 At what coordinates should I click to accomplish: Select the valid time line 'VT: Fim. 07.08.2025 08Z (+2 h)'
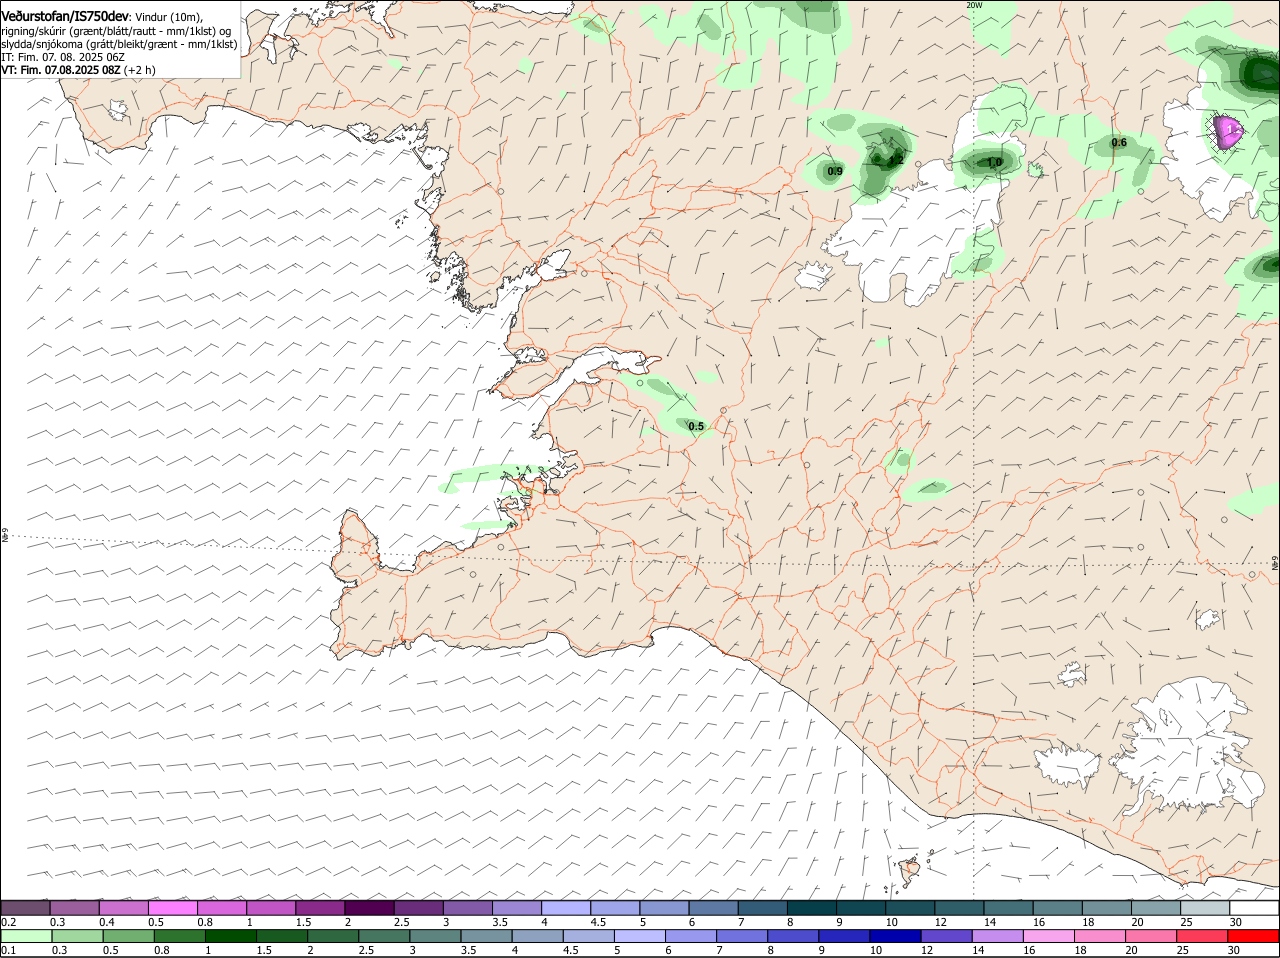click(x=78, y=70)
